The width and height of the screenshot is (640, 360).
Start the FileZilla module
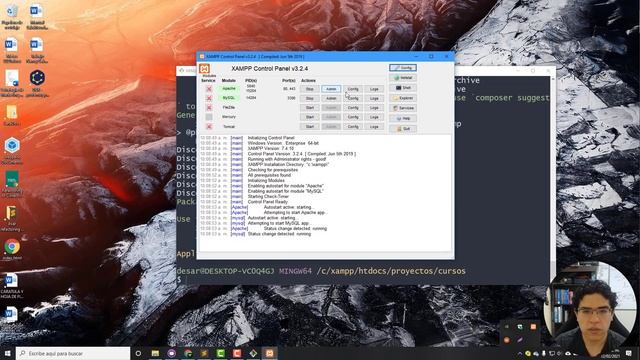pyautogui.click(x=310, y=107)
